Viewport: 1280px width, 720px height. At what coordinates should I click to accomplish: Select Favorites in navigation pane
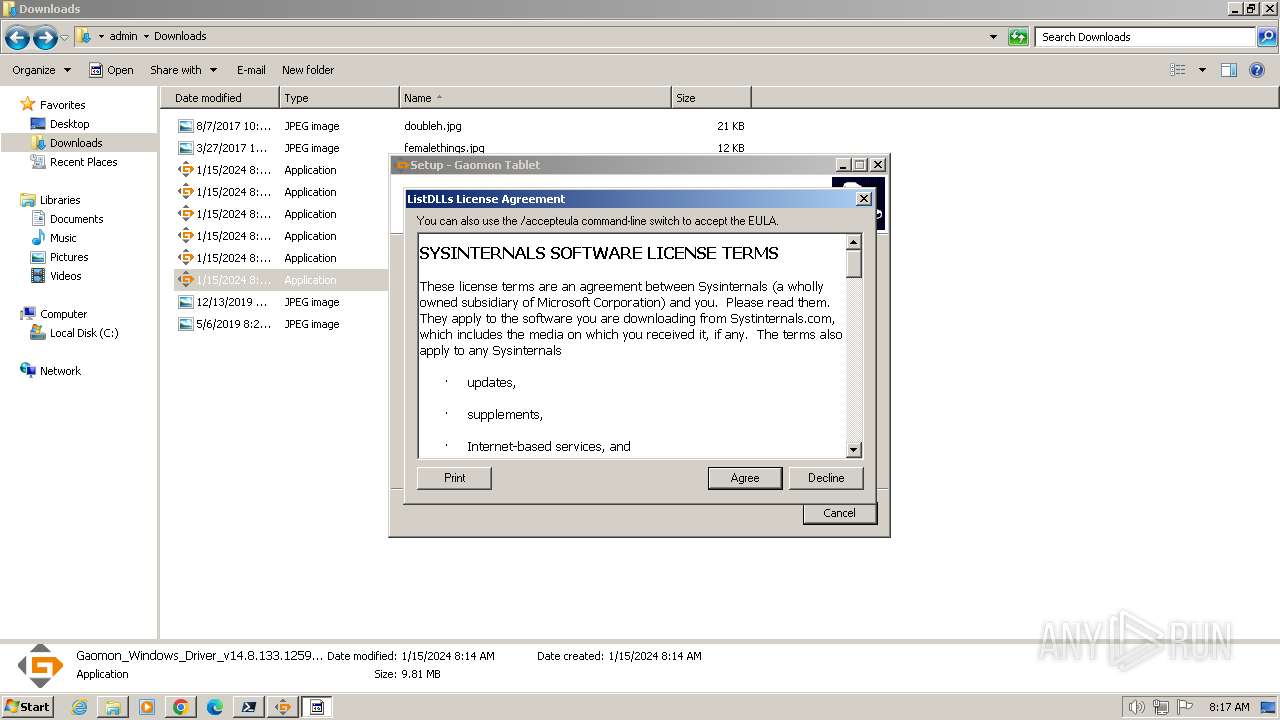tap(62, 105)
